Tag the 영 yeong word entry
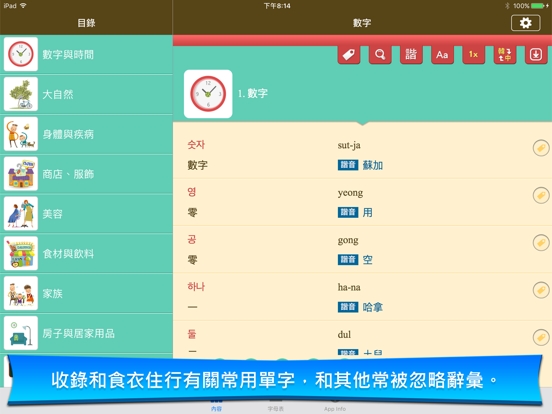 (x=541, y=195)
